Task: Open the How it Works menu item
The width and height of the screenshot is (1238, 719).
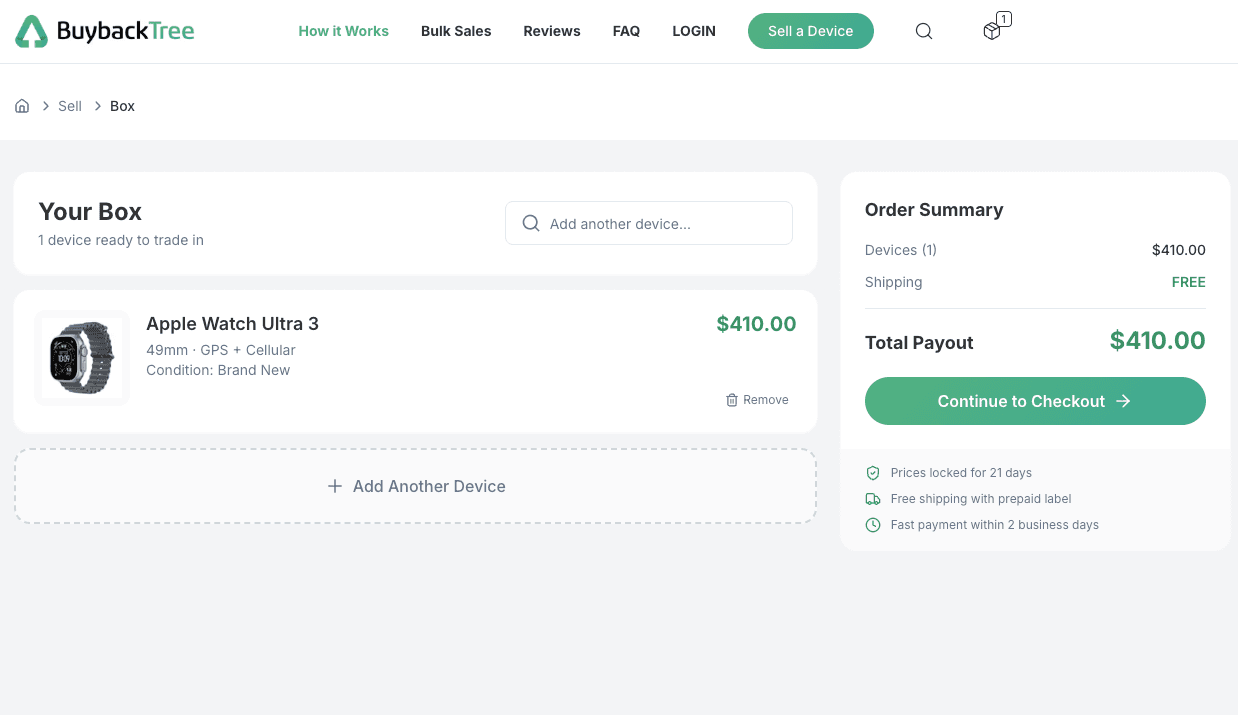Action: pos(343,31)
